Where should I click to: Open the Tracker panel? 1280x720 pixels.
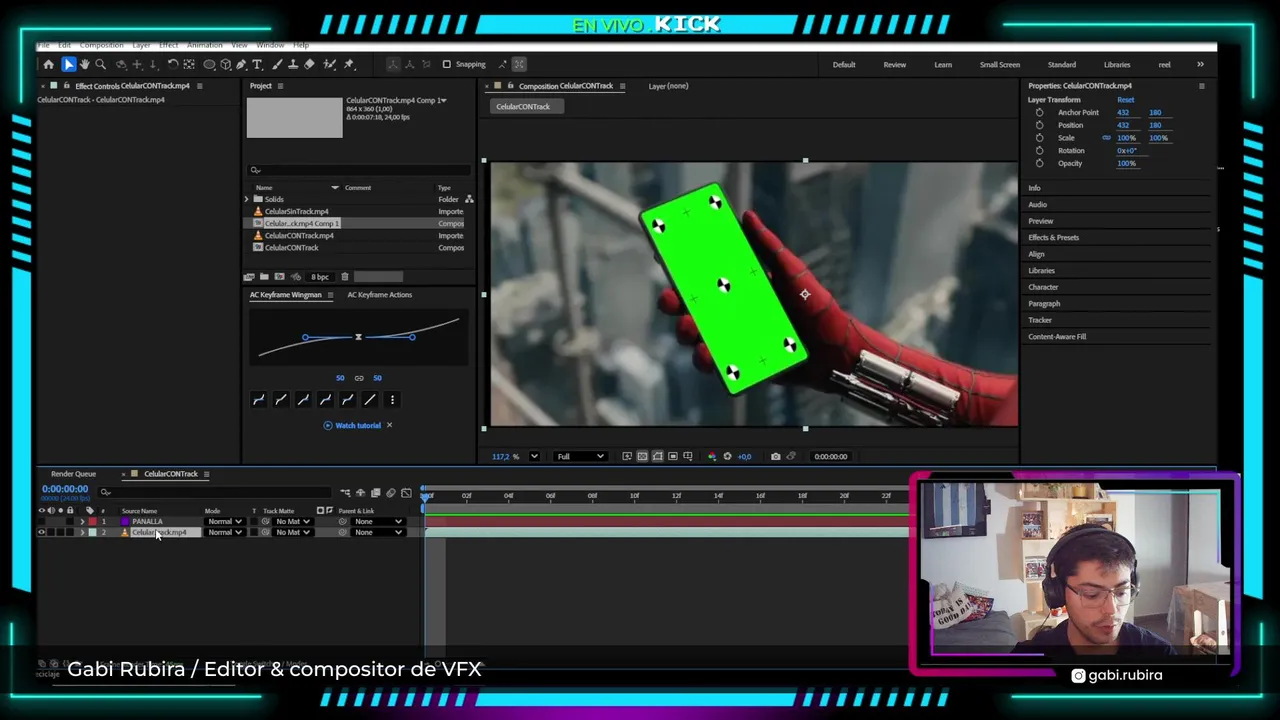[x=1040, y=321]
